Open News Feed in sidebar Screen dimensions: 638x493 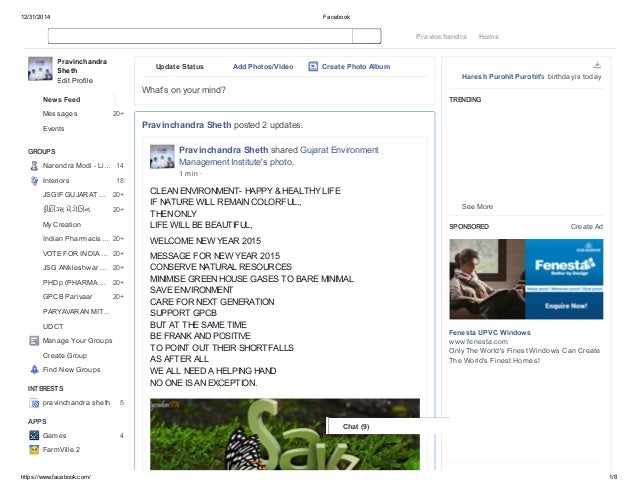pos(61,99)
